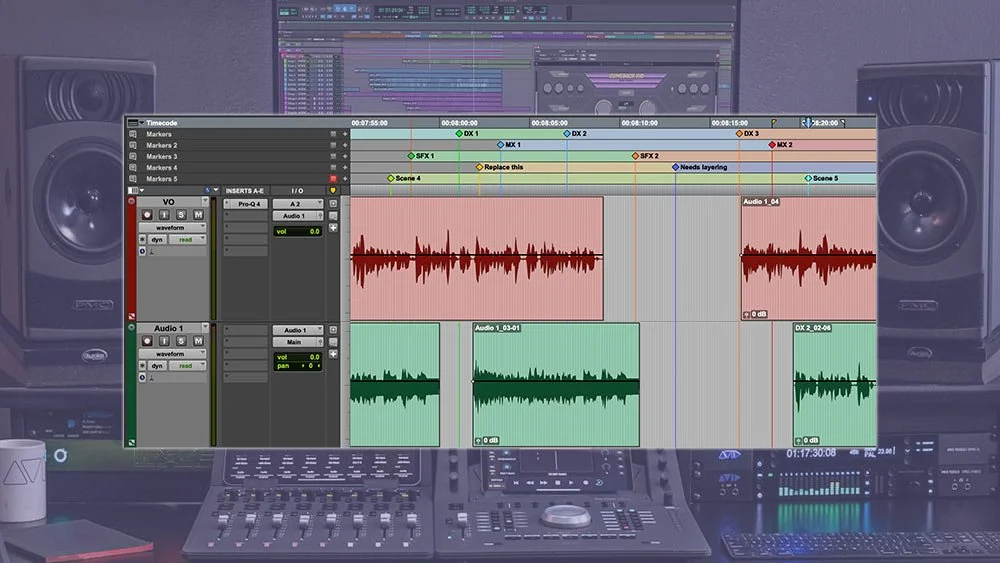Screen dimensions: 1000x563
Task: Record-enable the VO track
Action: click(x=147, y=215)
